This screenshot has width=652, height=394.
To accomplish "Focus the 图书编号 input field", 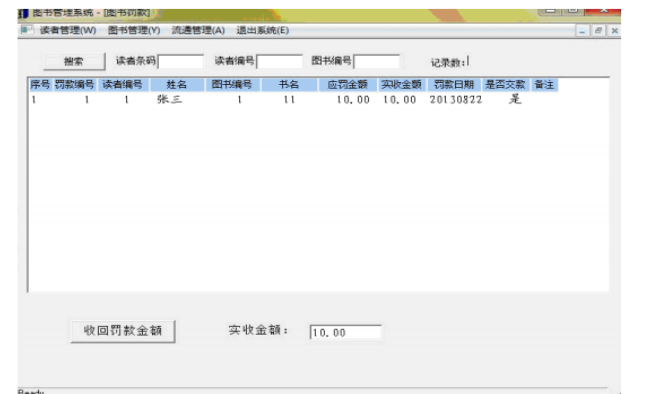I will pyautogui.click(x=377, y=62).
